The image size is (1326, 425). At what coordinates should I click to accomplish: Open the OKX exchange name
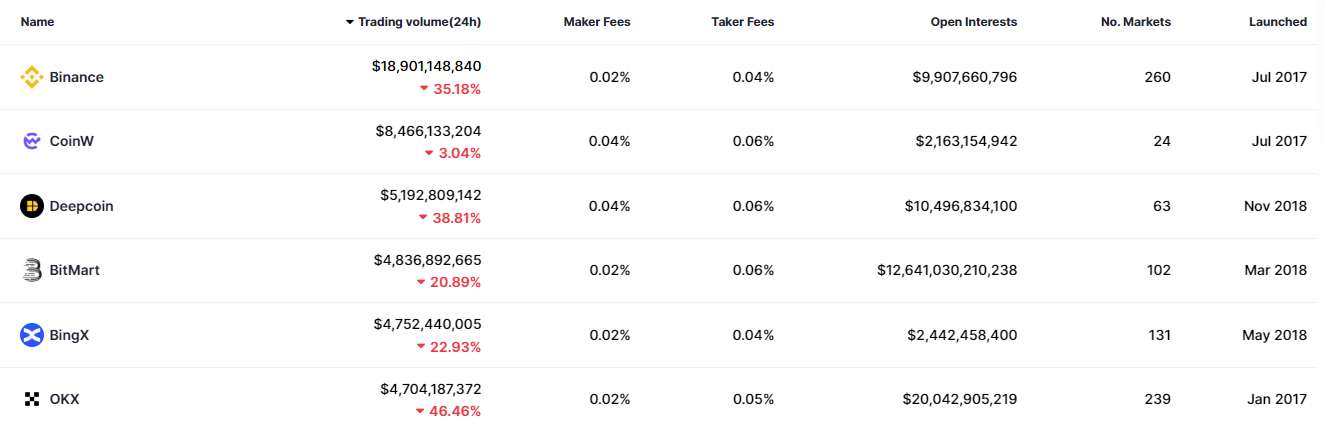tap(65, 399)
